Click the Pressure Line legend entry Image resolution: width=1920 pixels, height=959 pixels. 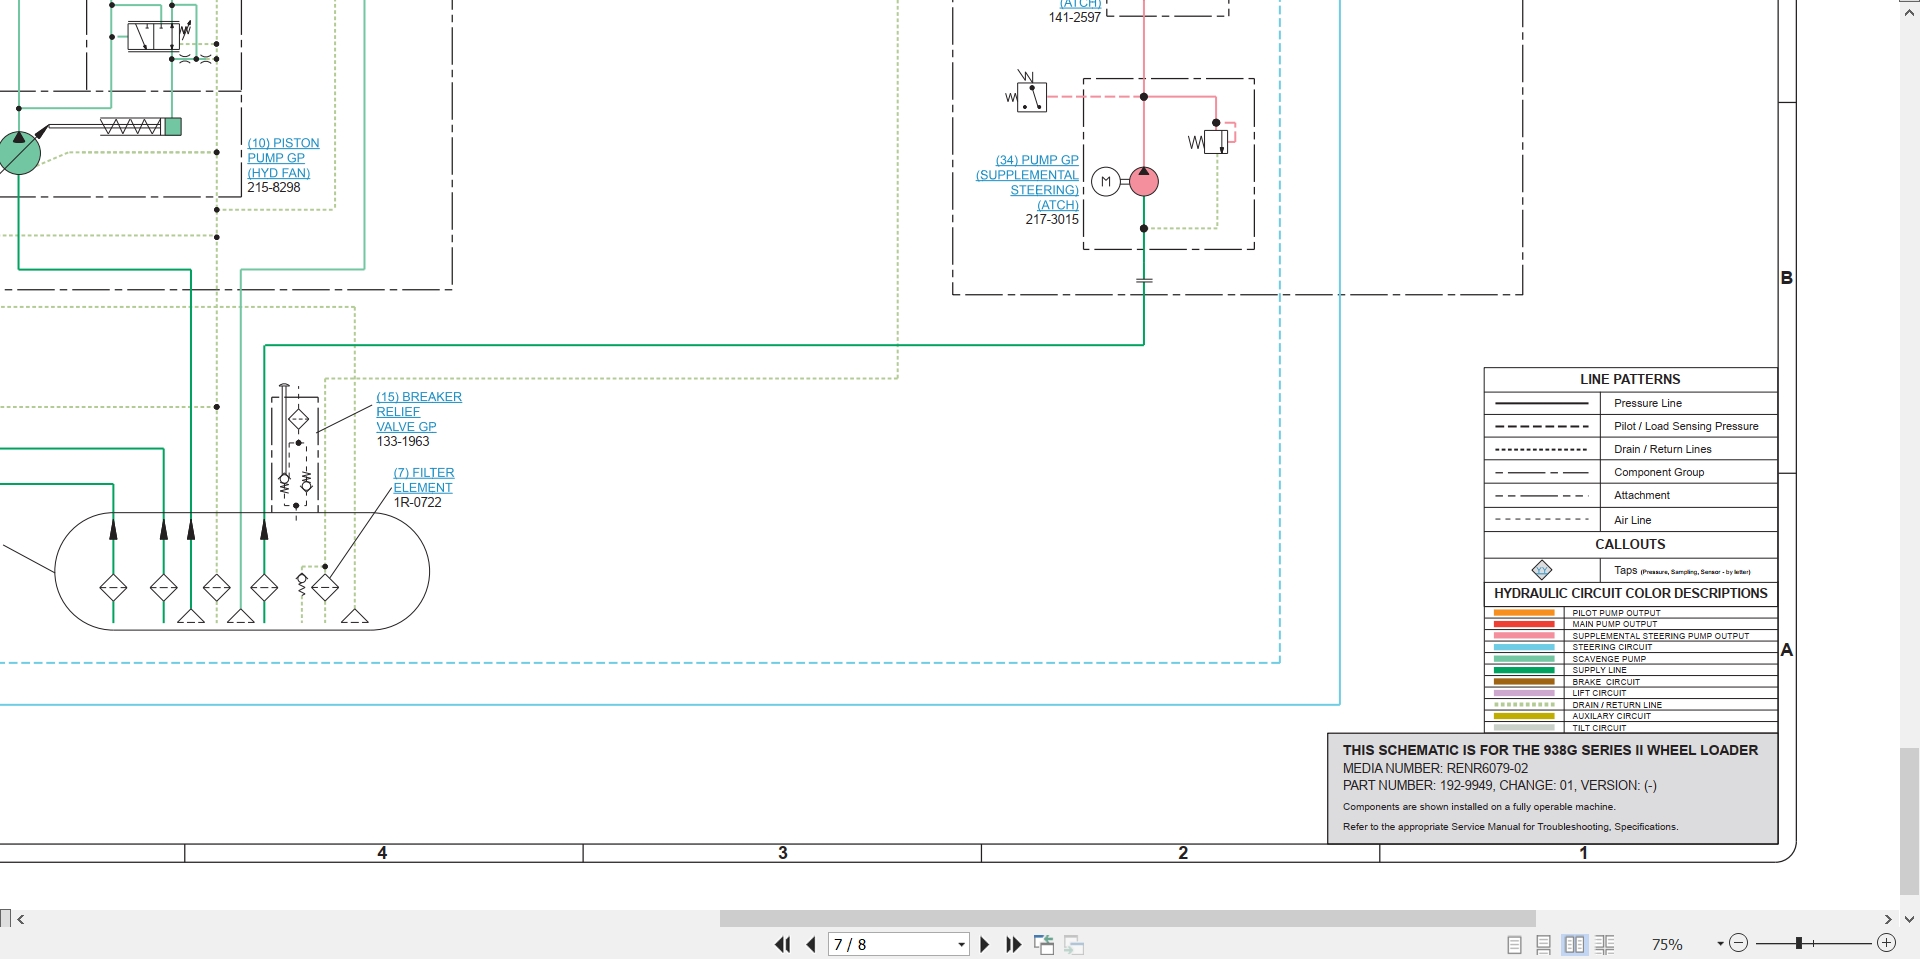pos(1647,403)
